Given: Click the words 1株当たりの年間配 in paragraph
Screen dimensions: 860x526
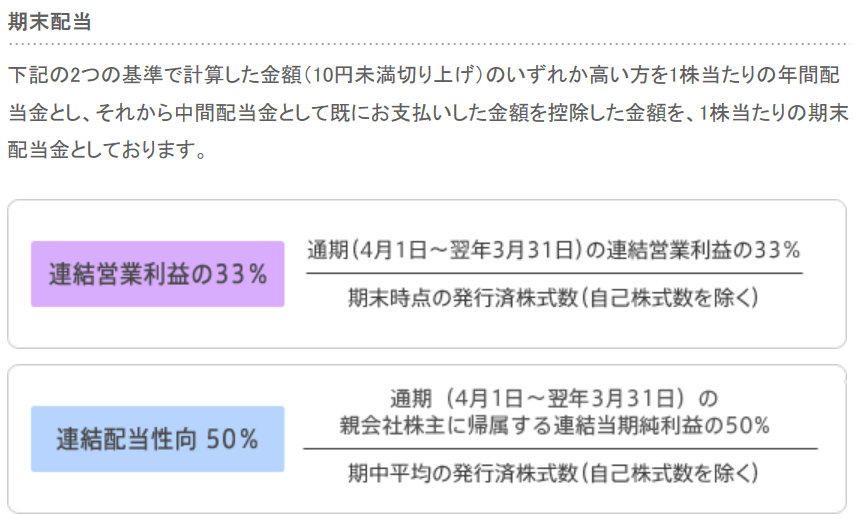Looking at the screenshot, I should 754,75.
